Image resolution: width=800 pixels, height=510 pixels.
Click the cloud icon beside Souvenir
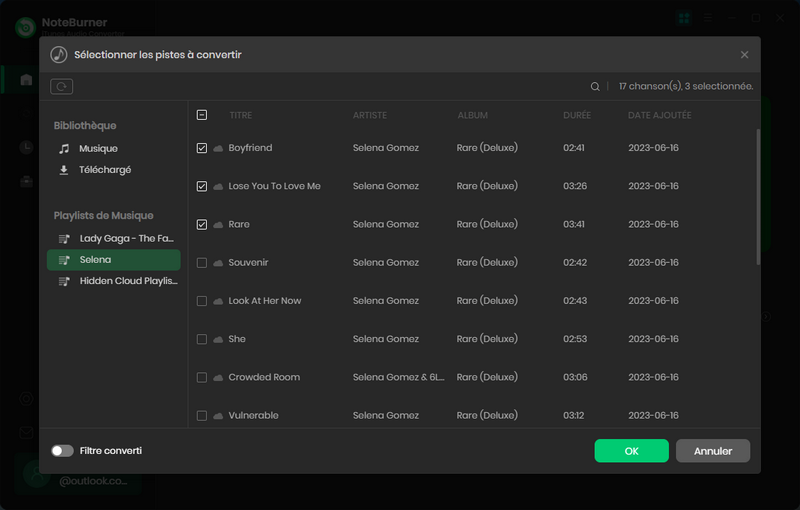(218, 263)
